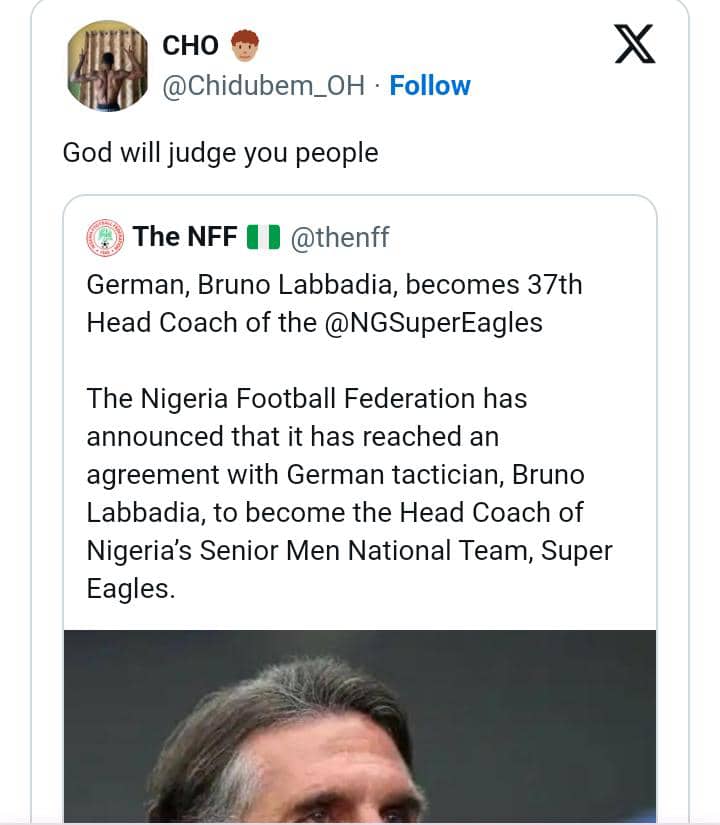This screenshot has width=720, height=825.
Task: Click the "God will judge you people" text
Action: pyautogui.click(x=220, y=153)
